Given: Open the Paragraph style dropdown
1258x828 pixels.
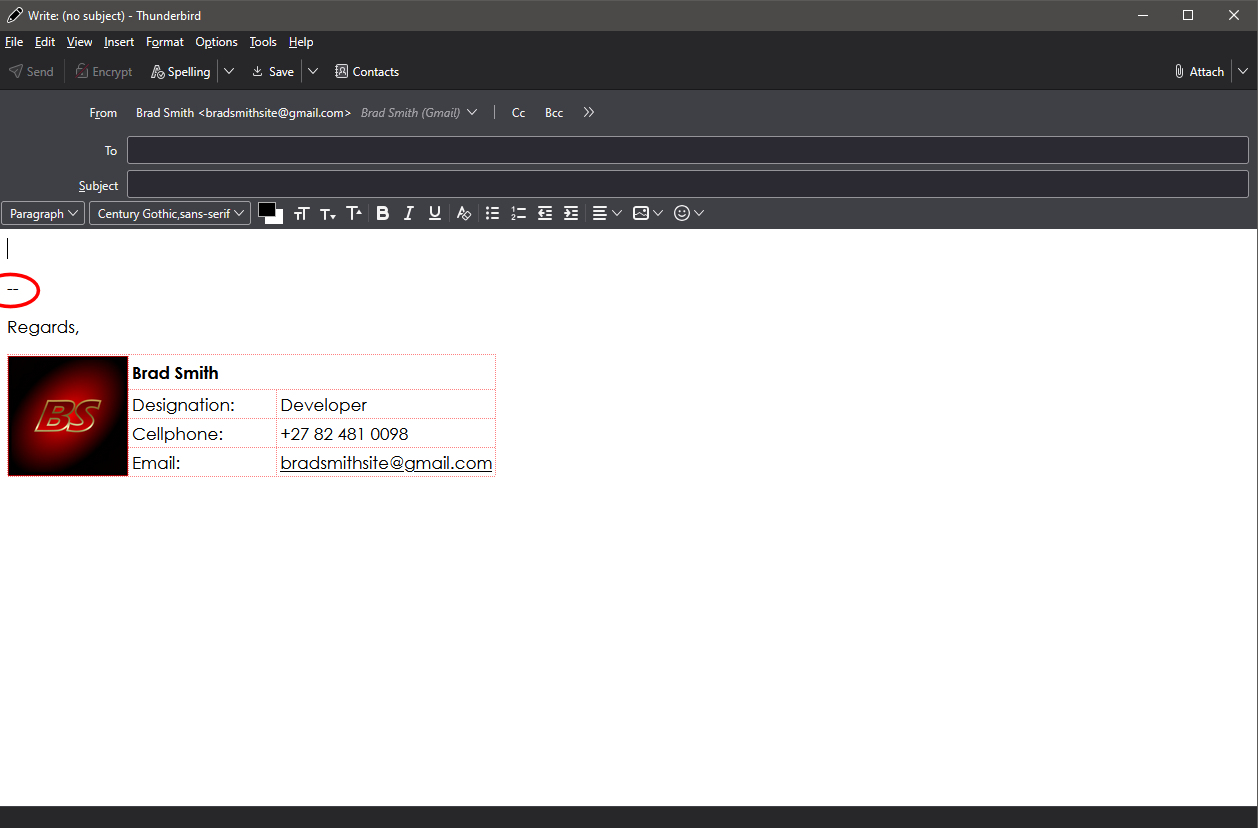Looking at the screenshot, I should [x=43, y=214].
